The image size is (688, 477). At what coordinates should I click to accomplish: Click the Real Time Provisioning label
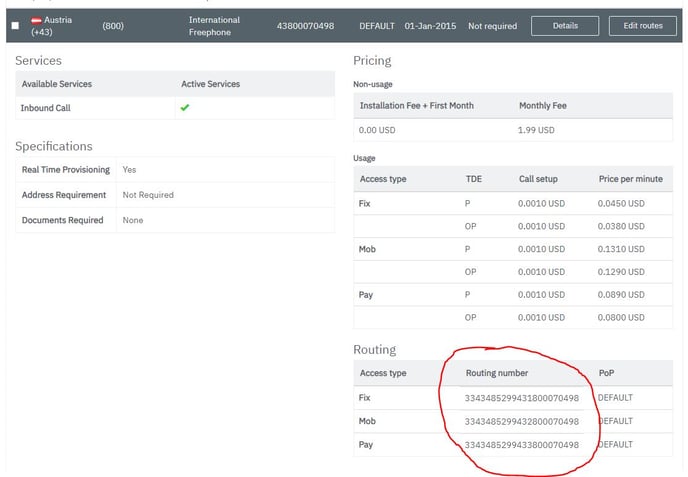(x=66, y=170)
